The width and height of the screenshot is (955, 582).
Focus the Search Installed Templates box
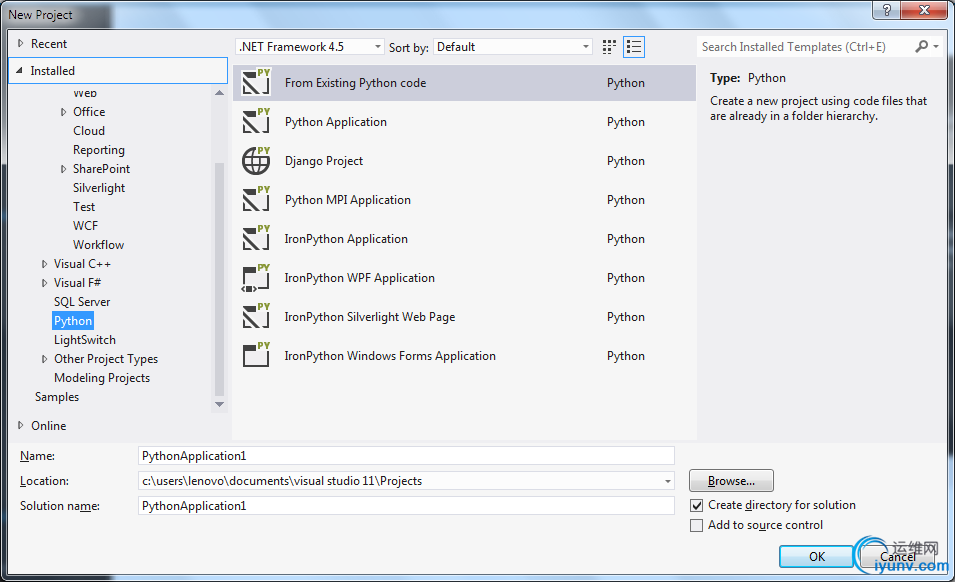click(805, 47)
